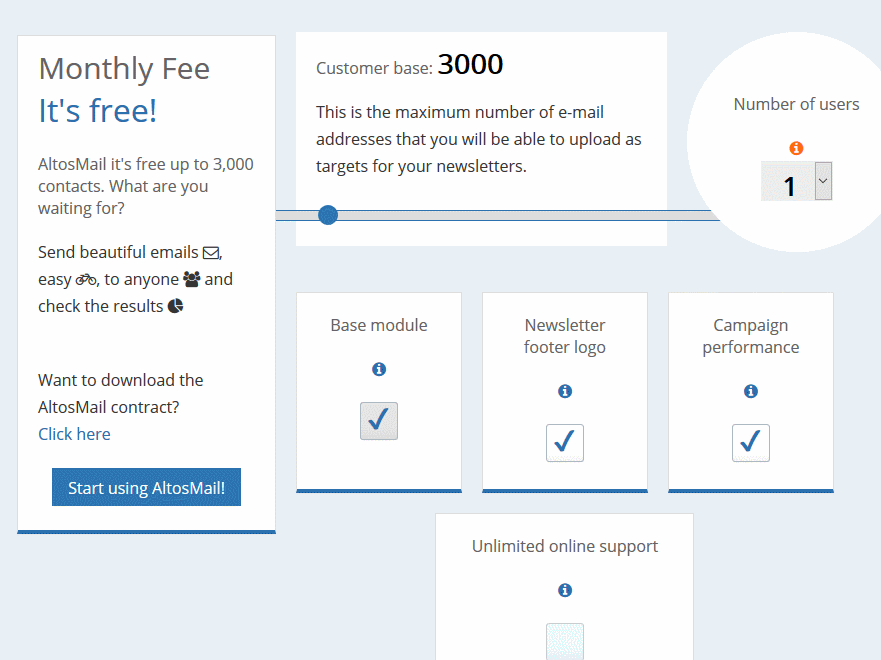The width and height of the screenshot is (881, 660).
Task: Enable the Unlimited online support checkbox
Action: click(565, 641)
